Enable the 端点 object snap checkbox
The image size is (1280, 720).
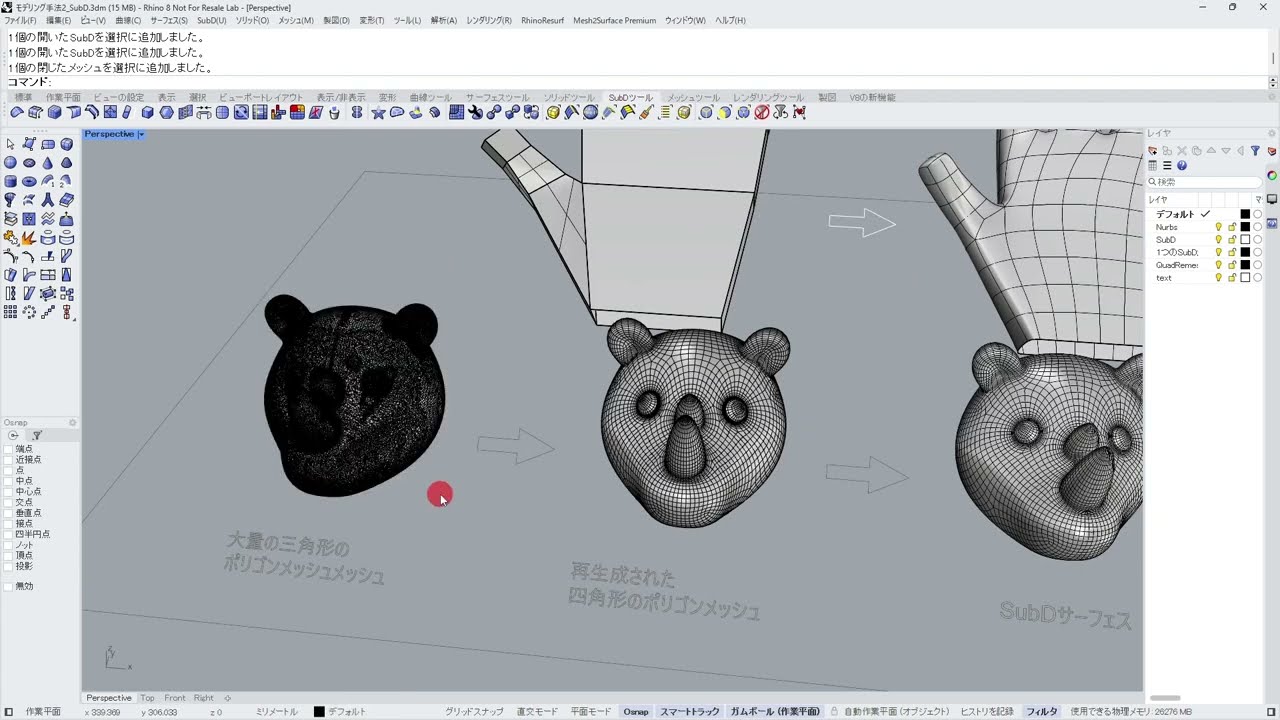[x=9, y=449]
